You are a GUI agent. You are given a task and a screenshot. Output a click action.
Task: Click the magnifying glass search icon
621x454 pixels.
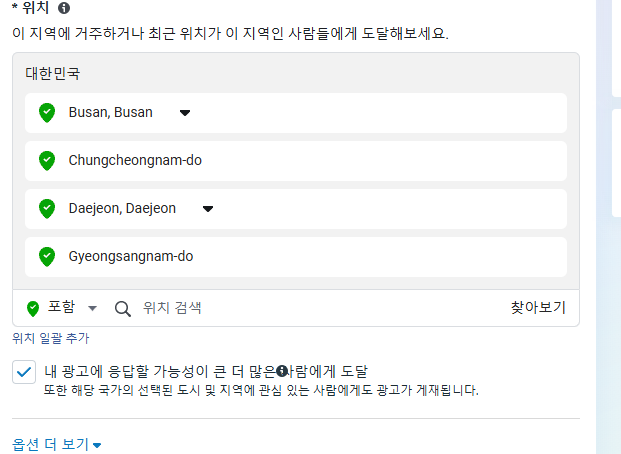pyautogui.click(x=122, y=309)
